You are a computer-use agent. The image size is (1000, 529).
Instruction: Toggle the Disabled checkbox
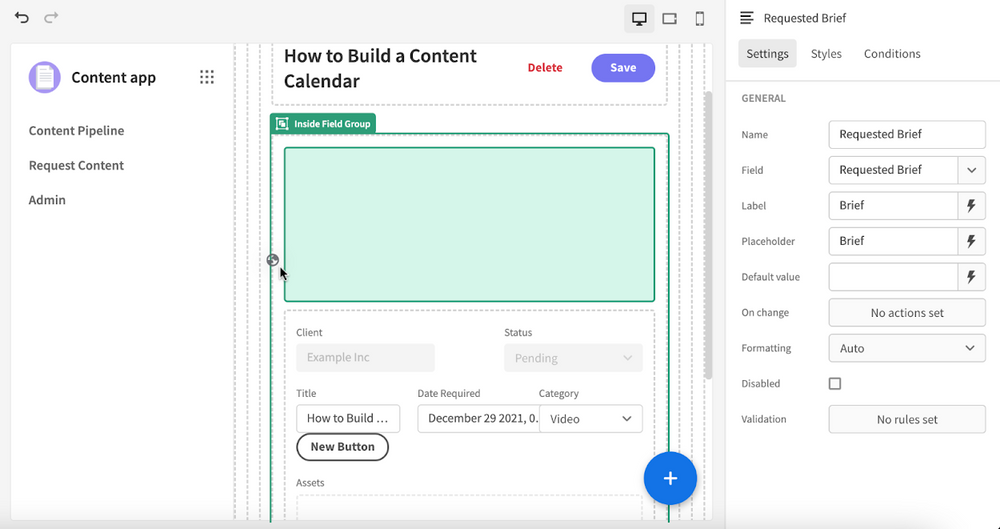click(835, 384)
